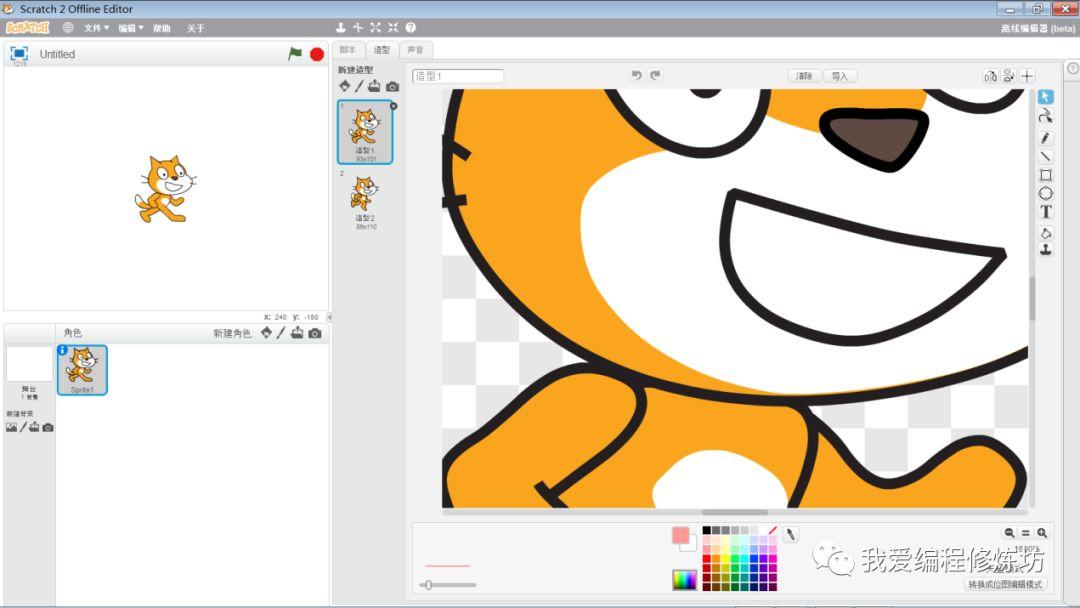The width and height of the screenshot is (1080, 608).
Task: Click the Undo arrow in paint editor
Action: point(636,75)
